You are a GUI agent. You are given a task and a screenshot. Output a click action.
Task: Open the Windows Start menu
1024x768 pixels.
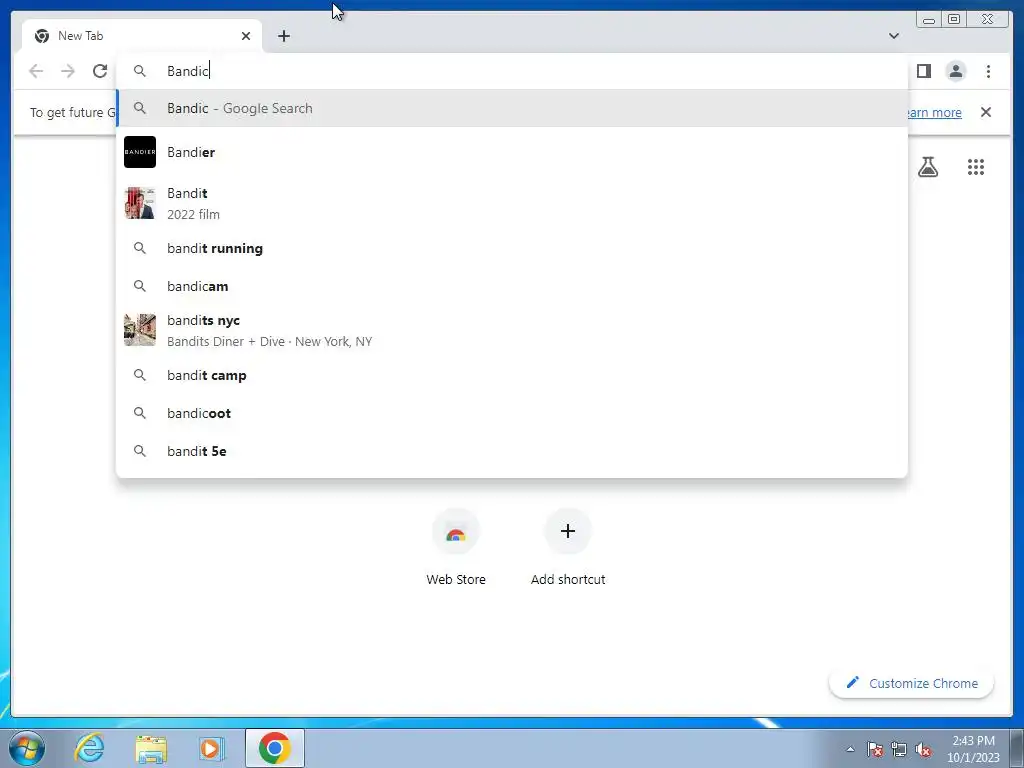click(27, 748)
